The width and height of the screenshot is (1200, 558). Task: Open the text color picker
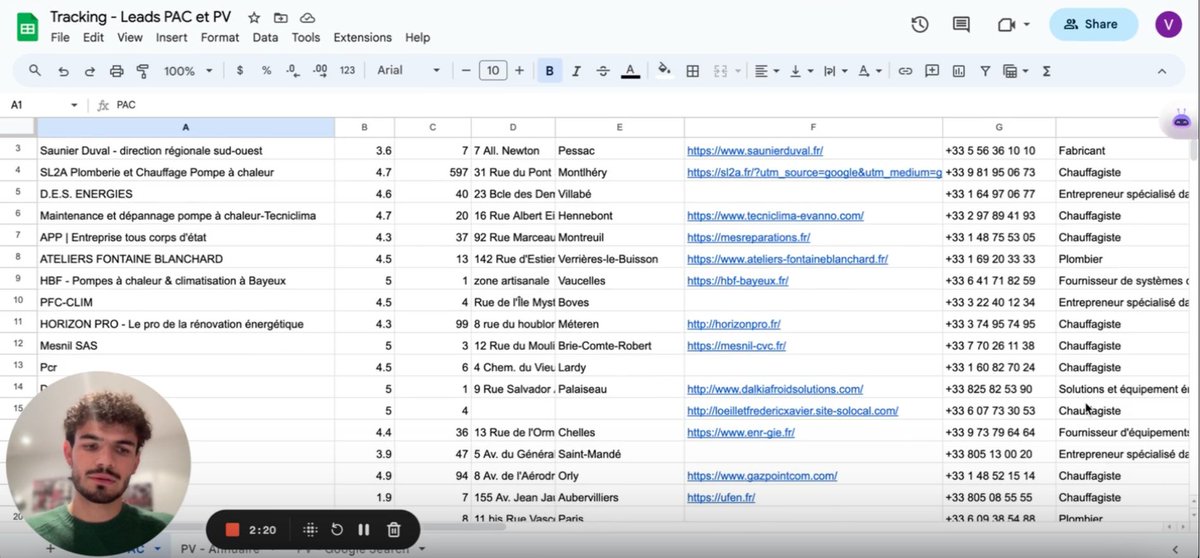pos(630,71)
